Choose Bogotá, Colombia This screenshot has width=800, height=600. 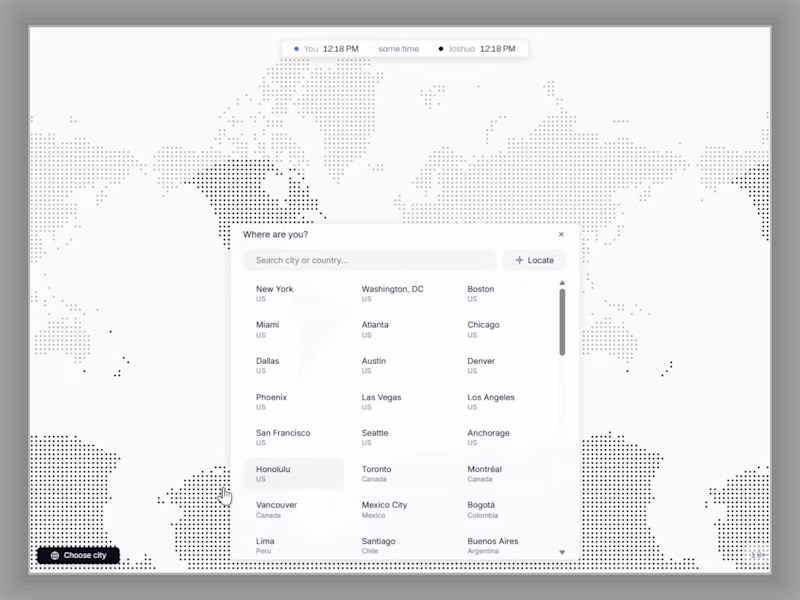tap(505, 509)
